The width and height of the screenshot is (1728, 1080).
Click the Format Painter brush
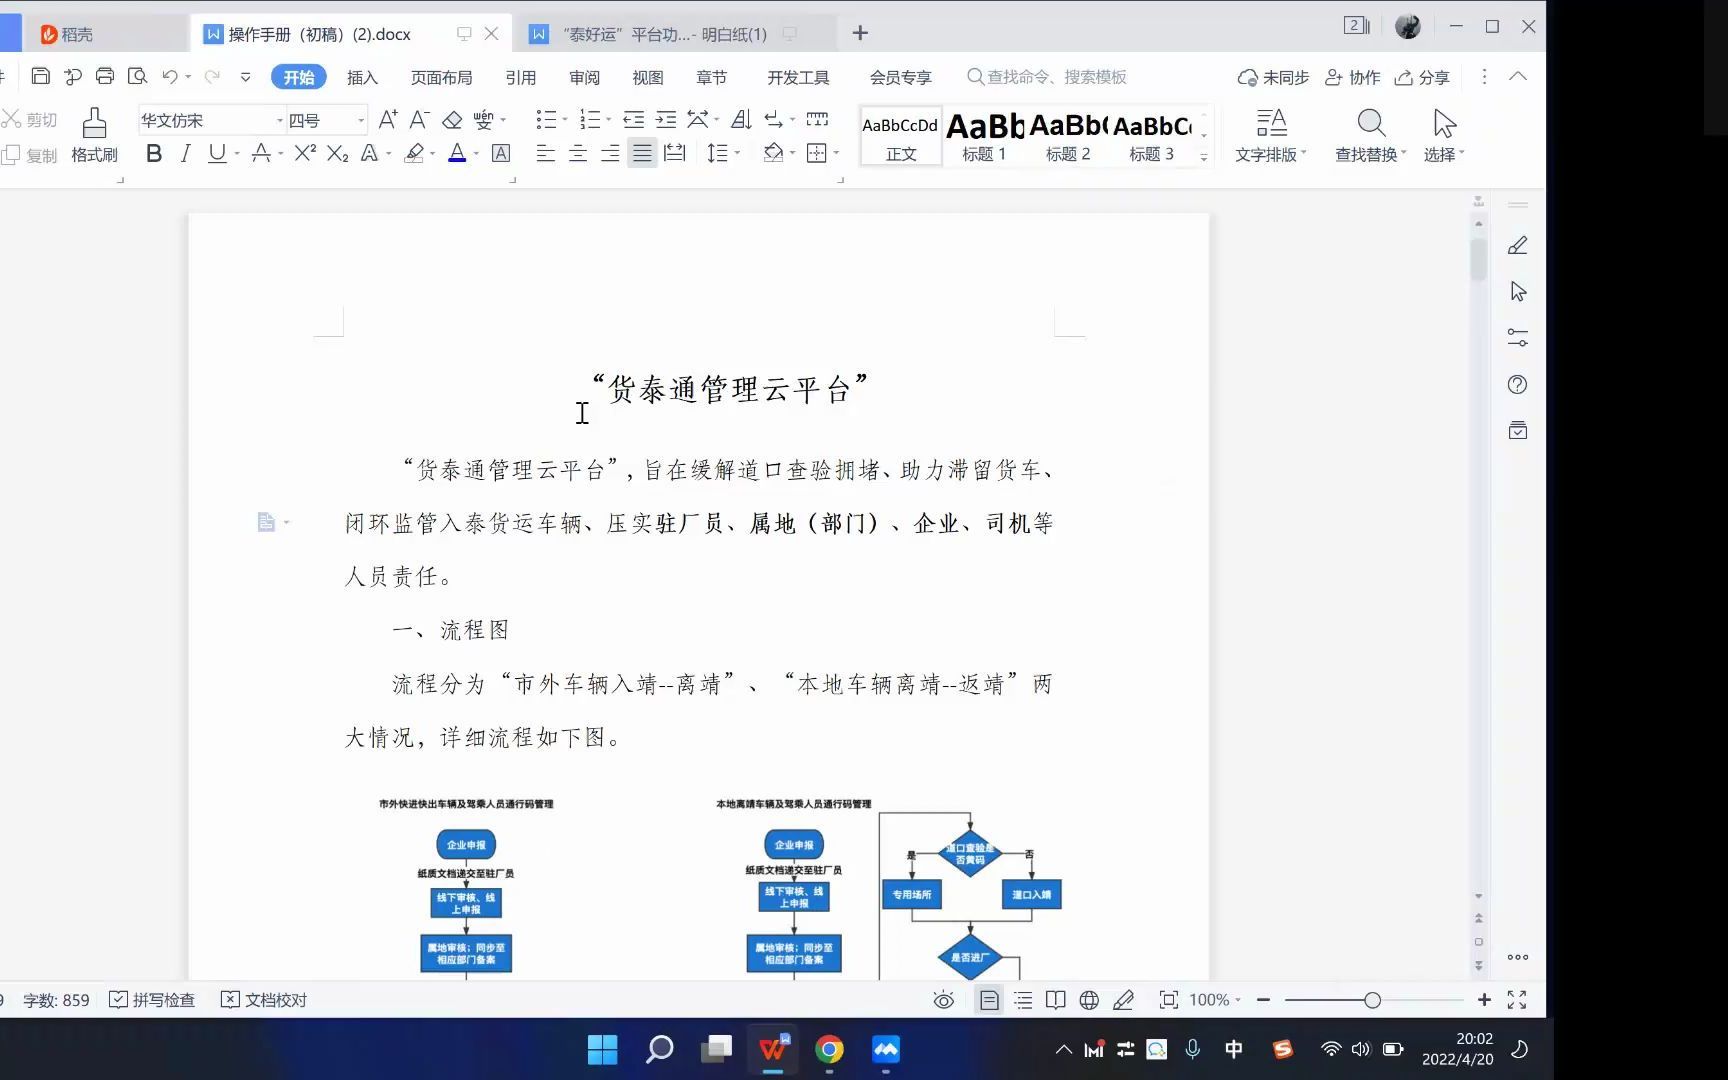tap(95, 136)
